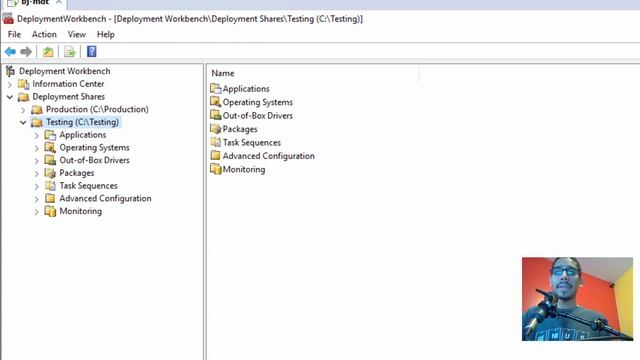Screen dimensions: 640x360
Task: Expand the Advanced Configuration tree node
Action: tap(37, 199)
